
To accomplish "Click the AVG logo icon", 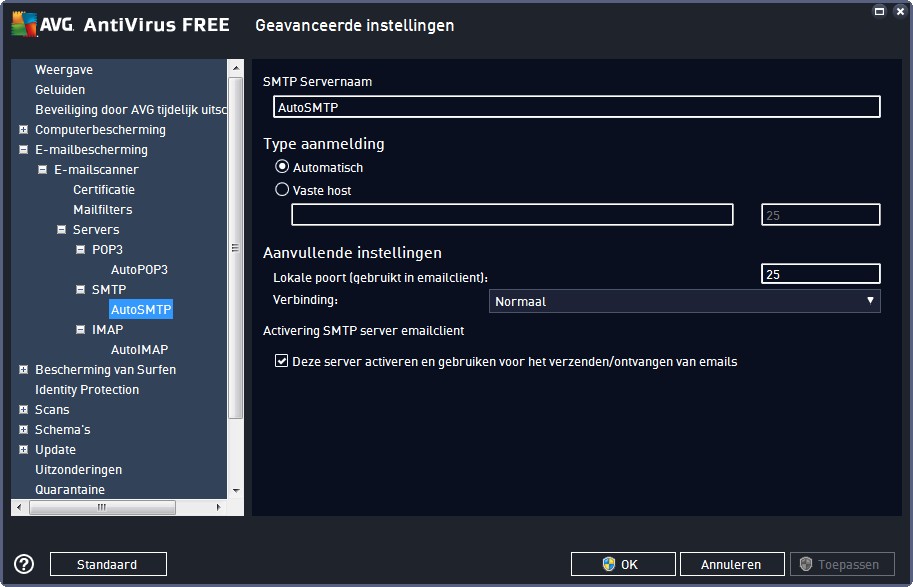I will [24, 24].
